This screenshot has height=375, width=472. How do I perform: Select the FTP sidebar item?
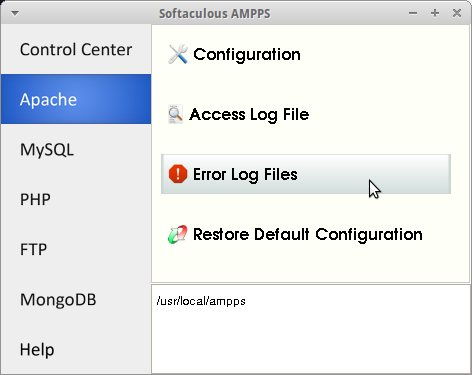coord(76,249)
